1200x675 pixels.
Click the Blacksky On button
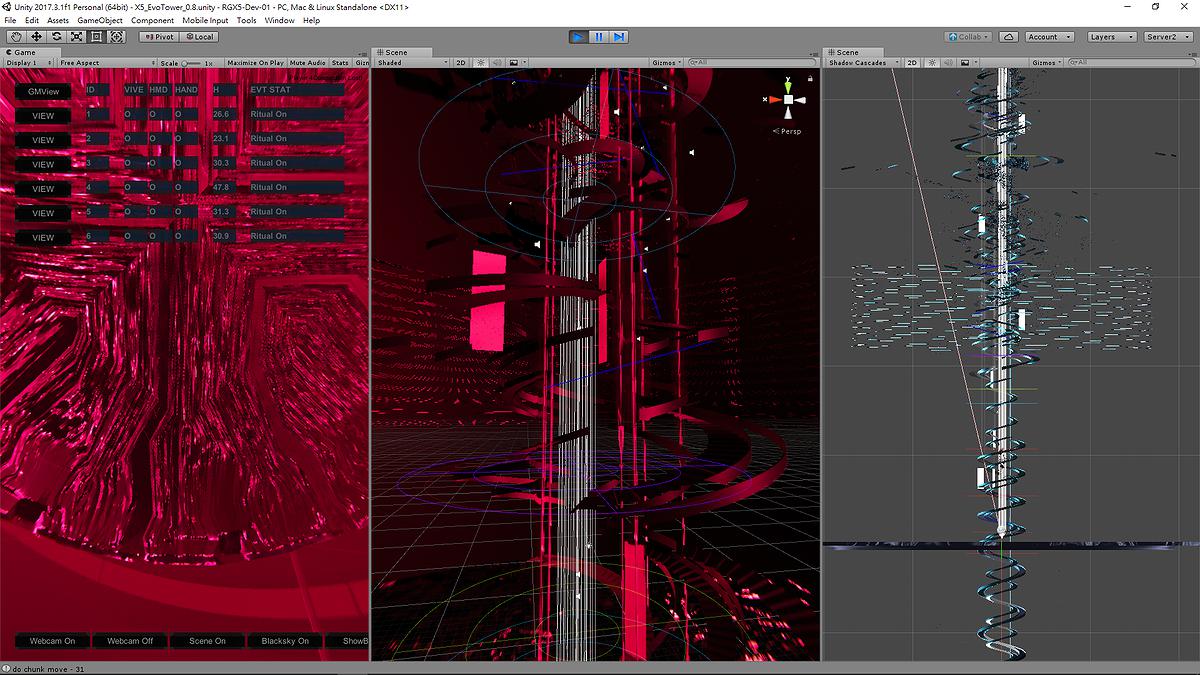(x=285, y=641)
